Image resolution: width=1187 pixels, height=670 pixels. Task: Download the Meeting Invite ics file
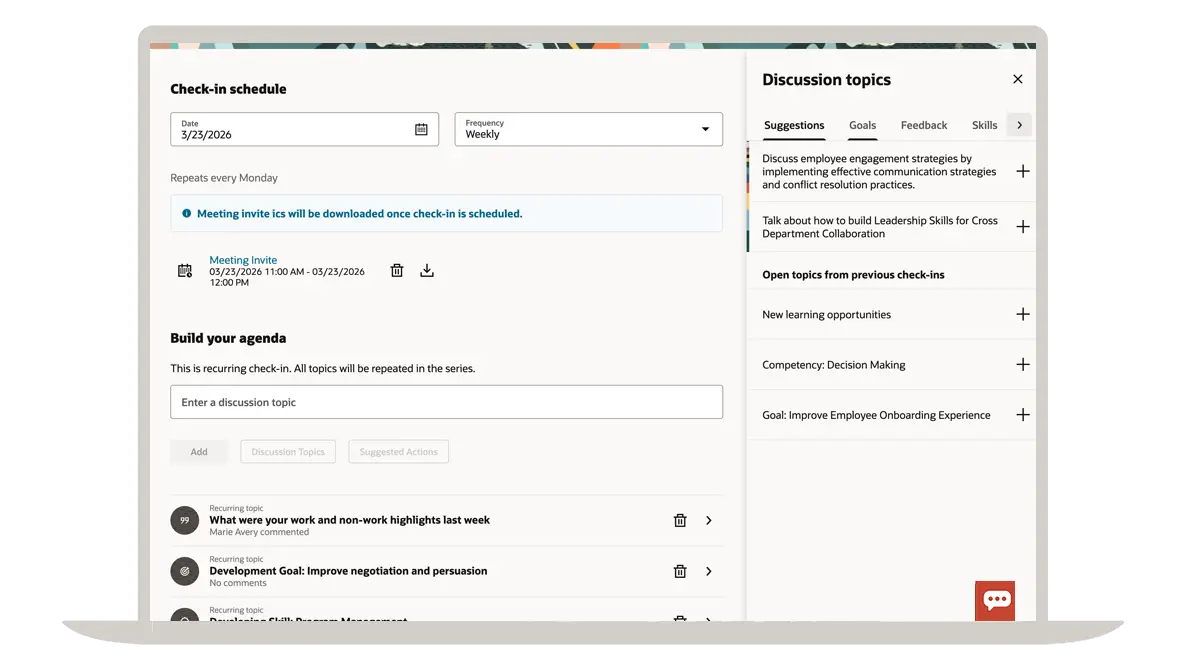click(x=427, y=271)
